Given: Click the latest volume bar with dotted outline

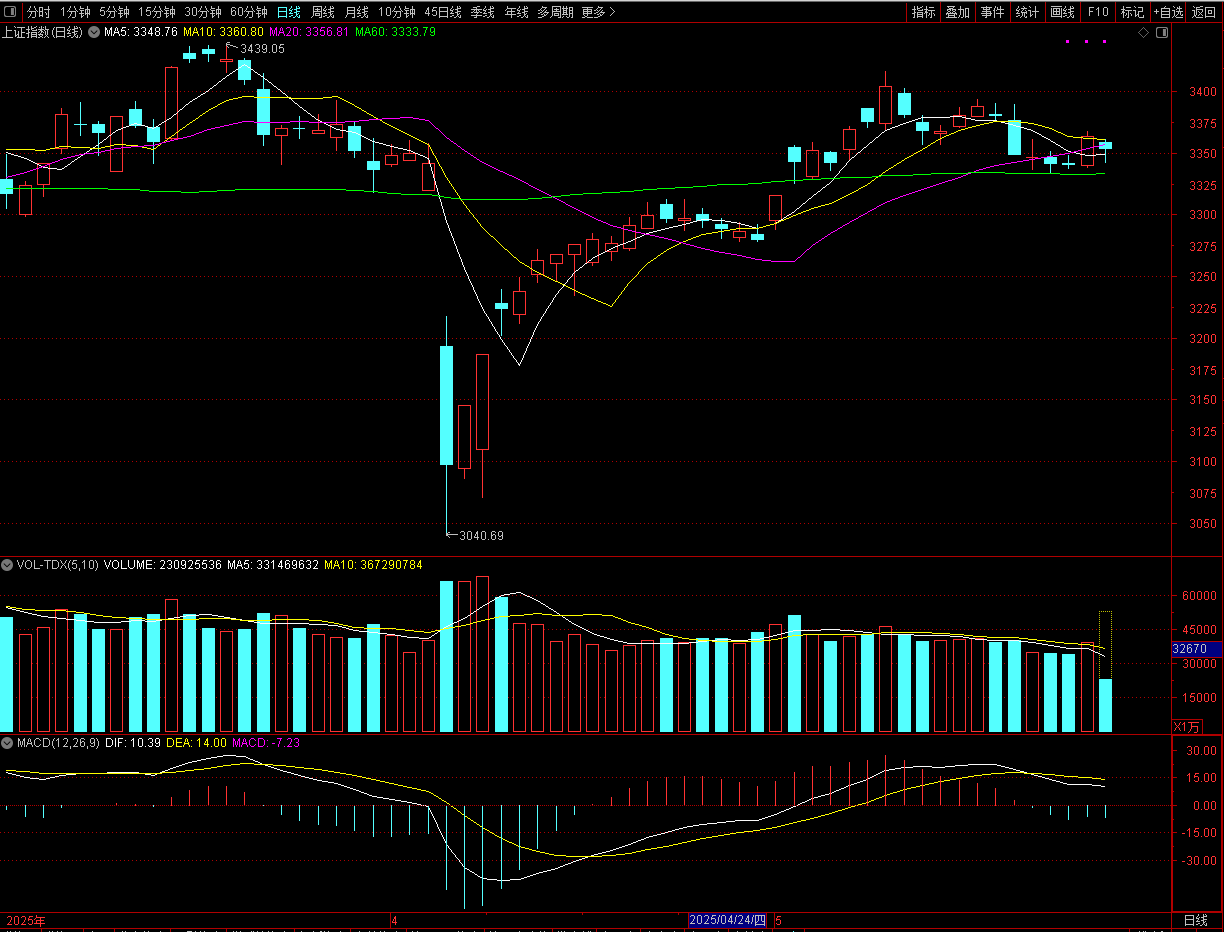Looking at the screenshot, I should tap(1105, 671).
